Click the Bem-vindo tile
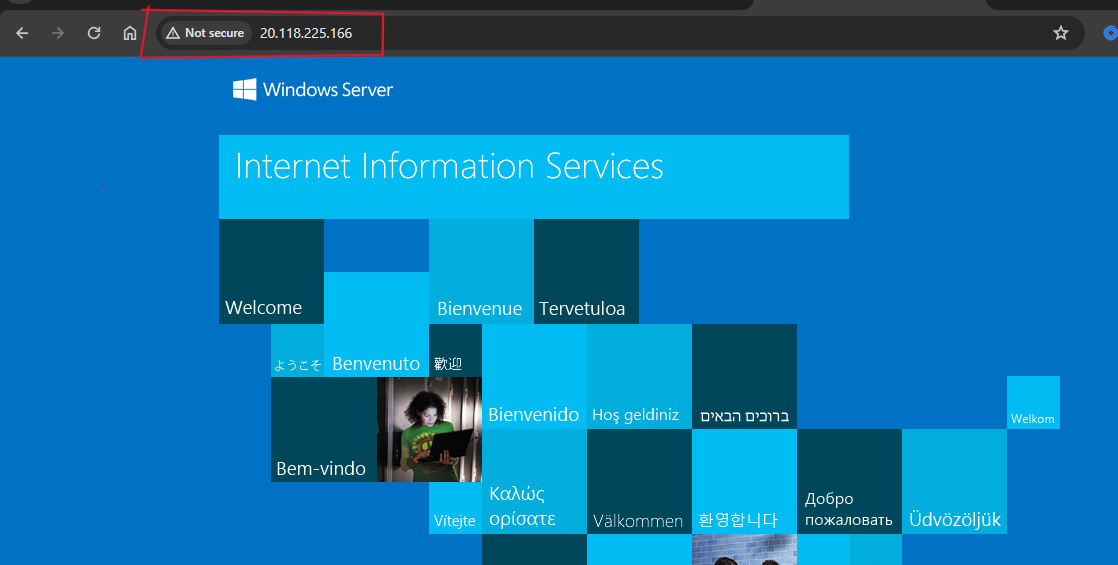1118x565 pixels. 324,429
